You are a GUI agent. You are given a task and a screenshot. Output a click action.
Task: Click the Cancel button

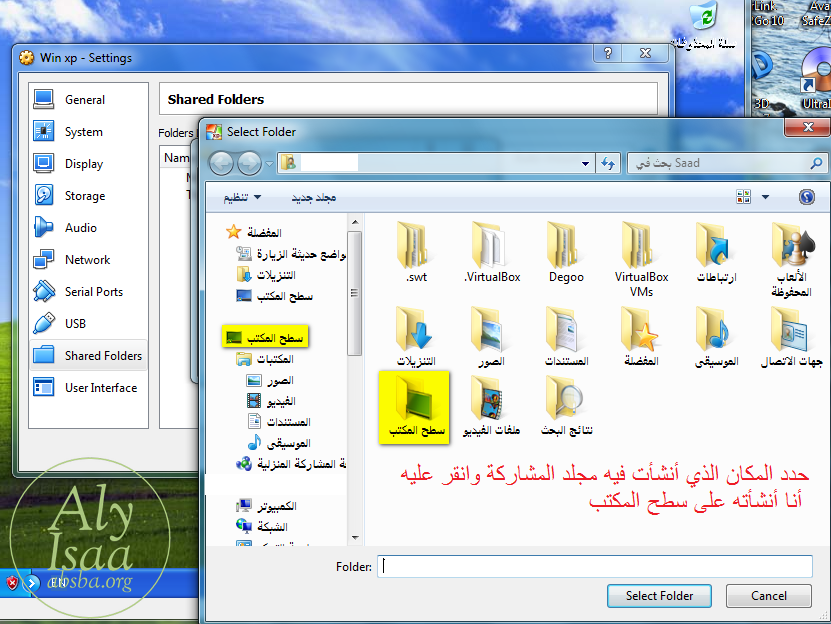pyautogui.click(x=768, y=596)
